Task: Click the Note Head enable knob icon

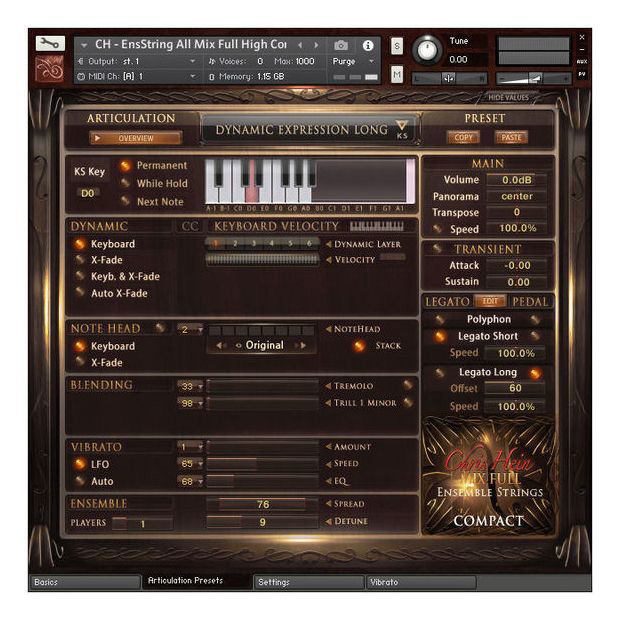Action: click(160, 328)
